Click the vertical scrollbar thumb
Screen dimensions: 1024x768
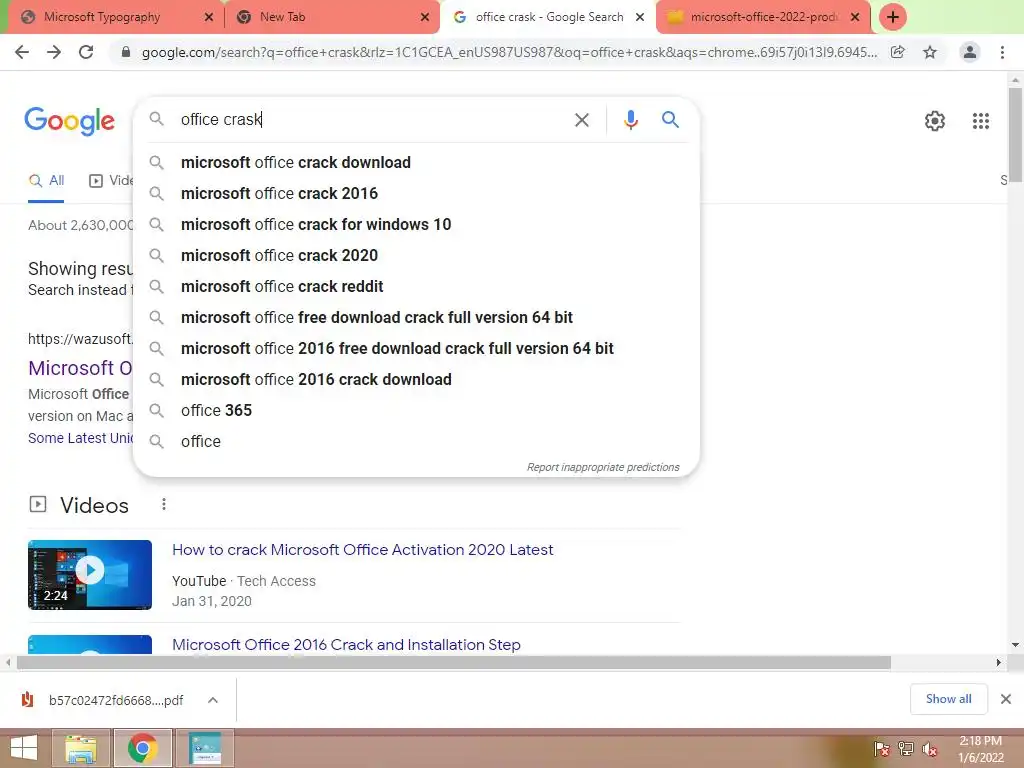pyautogui.click(x=1015, y=135)
